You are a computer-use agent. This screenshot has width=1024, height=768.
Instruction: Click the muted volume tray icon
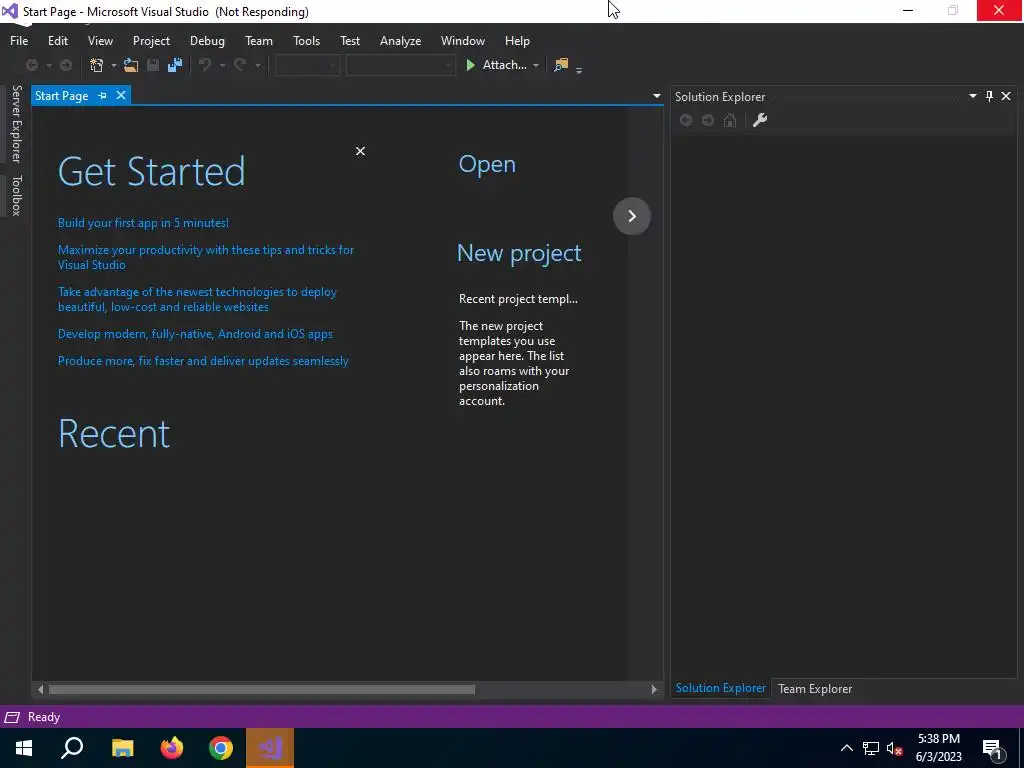894,748
